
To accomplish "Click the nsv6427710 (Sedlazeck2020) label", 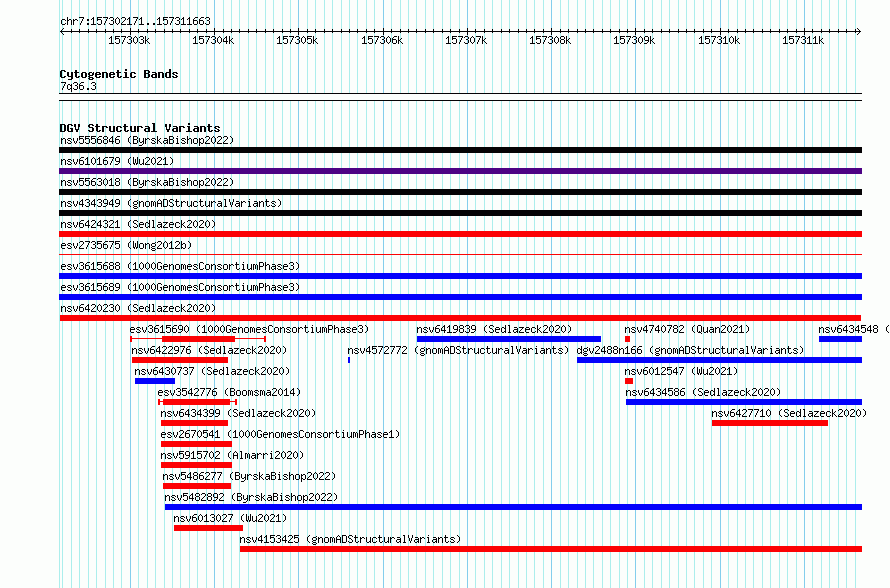I will coord(789,413).
